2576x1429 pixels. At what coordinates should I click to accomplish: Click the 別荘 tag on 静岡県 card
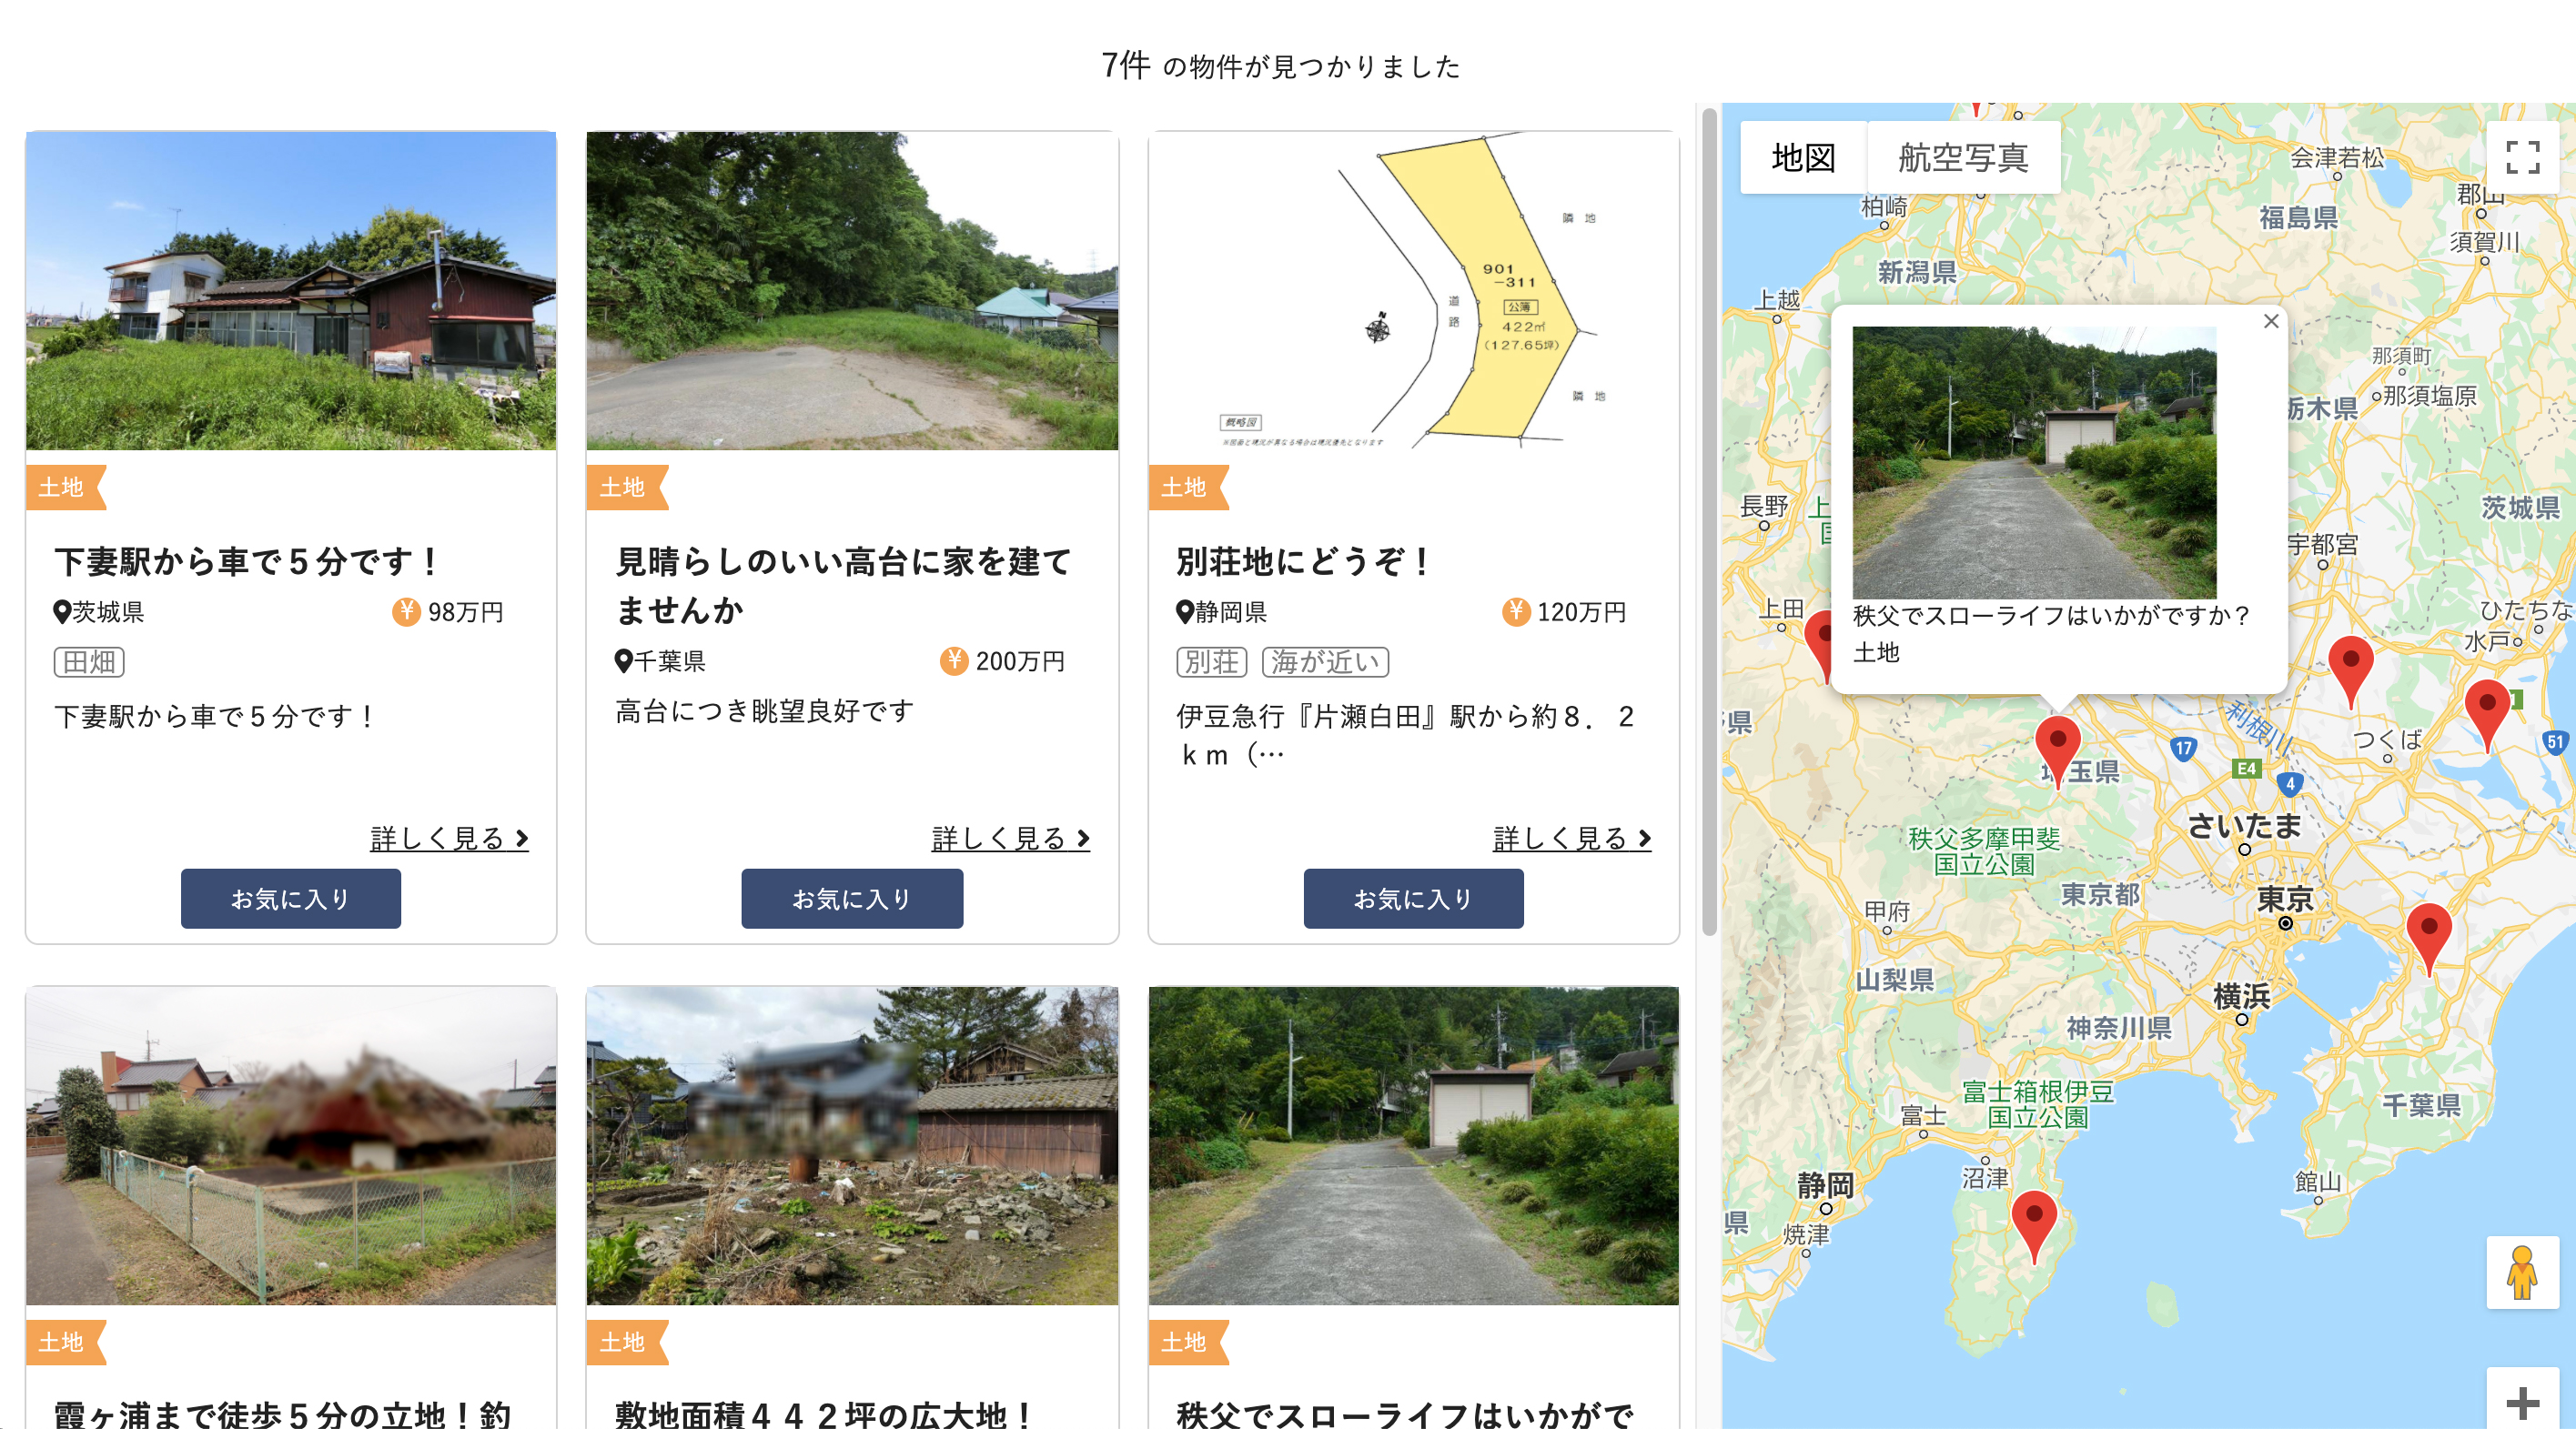[x=1212, y=662]
